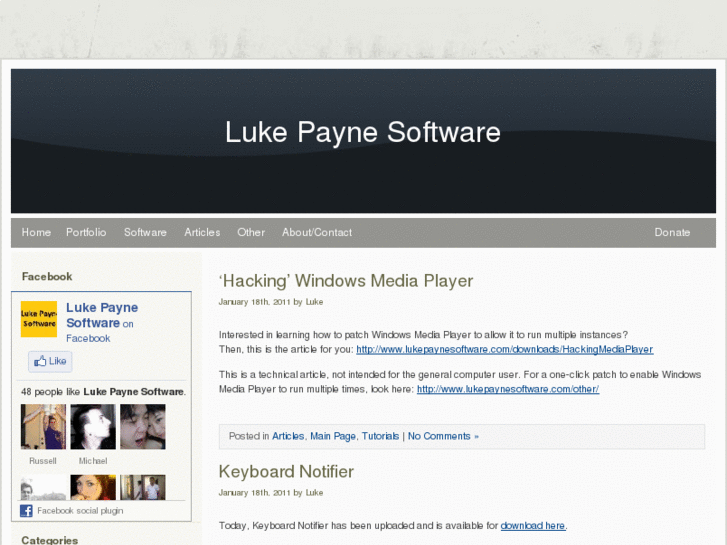Open the About/Contact menu item
727x545 pixels.
(317, 232)
